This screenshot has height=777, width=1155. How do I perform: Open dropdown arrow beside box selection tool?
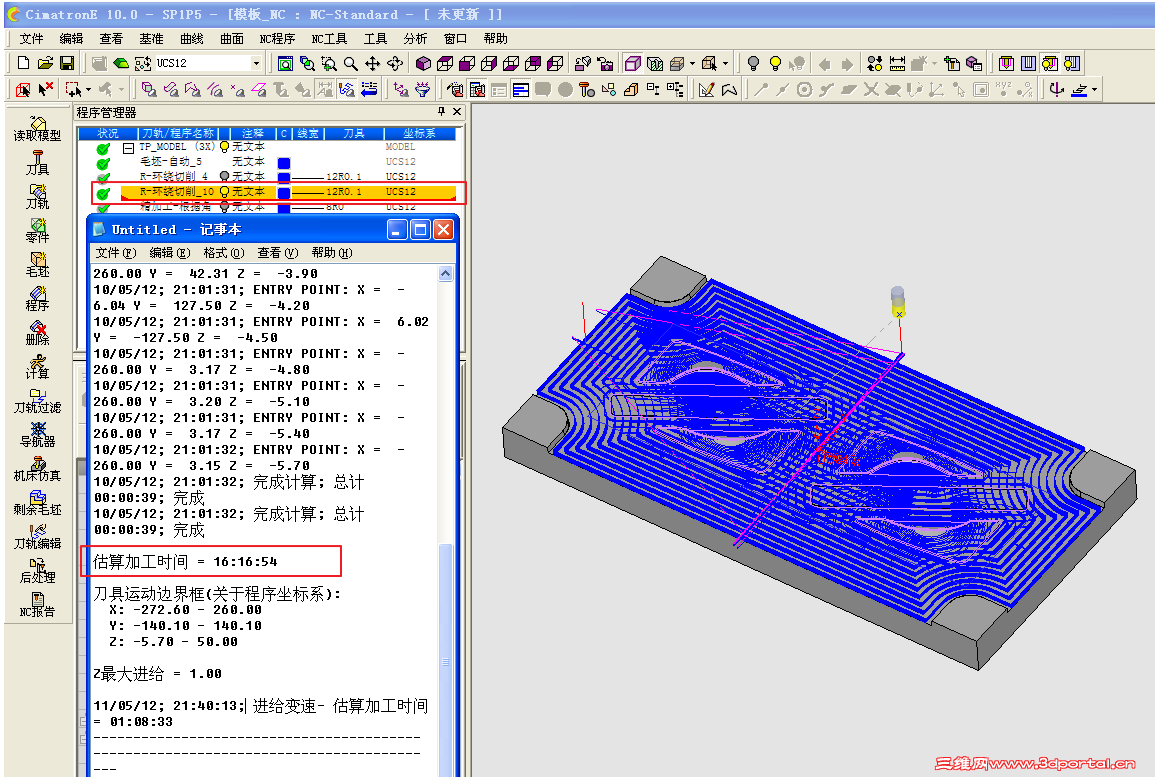point(88,90)
